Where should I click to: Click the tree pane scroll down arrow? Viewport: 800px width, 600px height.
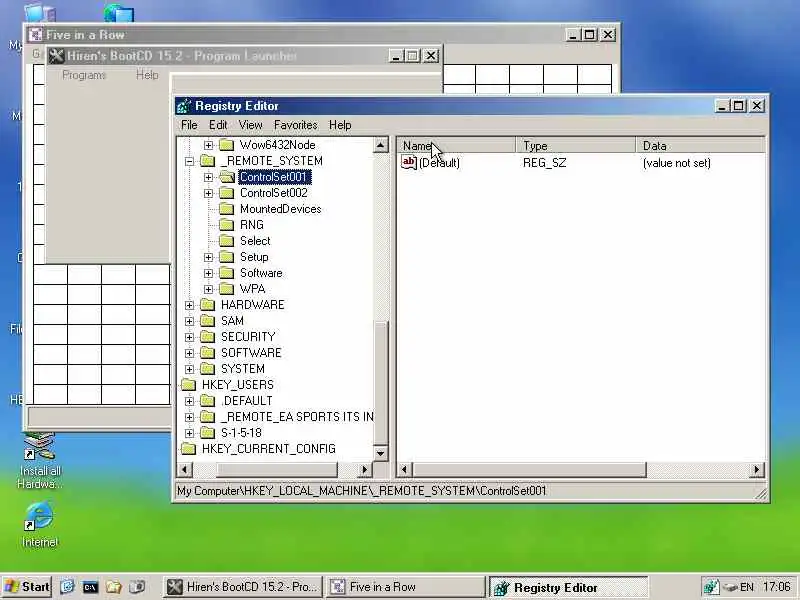[381, 453]
